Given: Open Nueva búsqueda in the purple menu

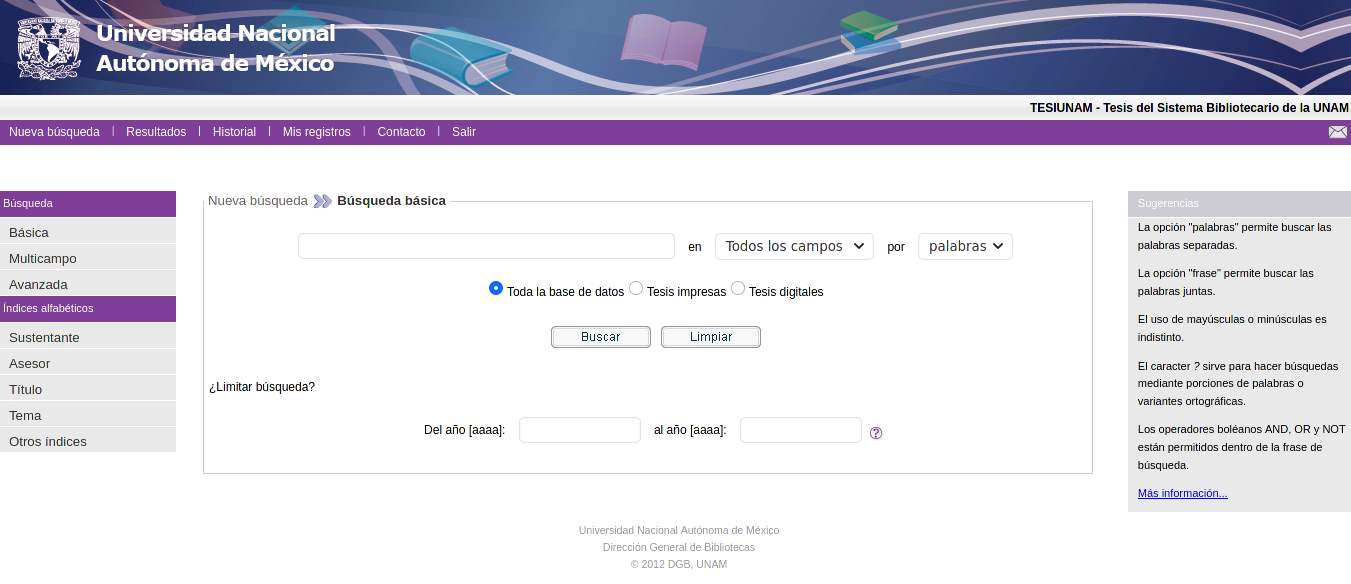Looking at the screenshot, I should (x=54, y=132).
